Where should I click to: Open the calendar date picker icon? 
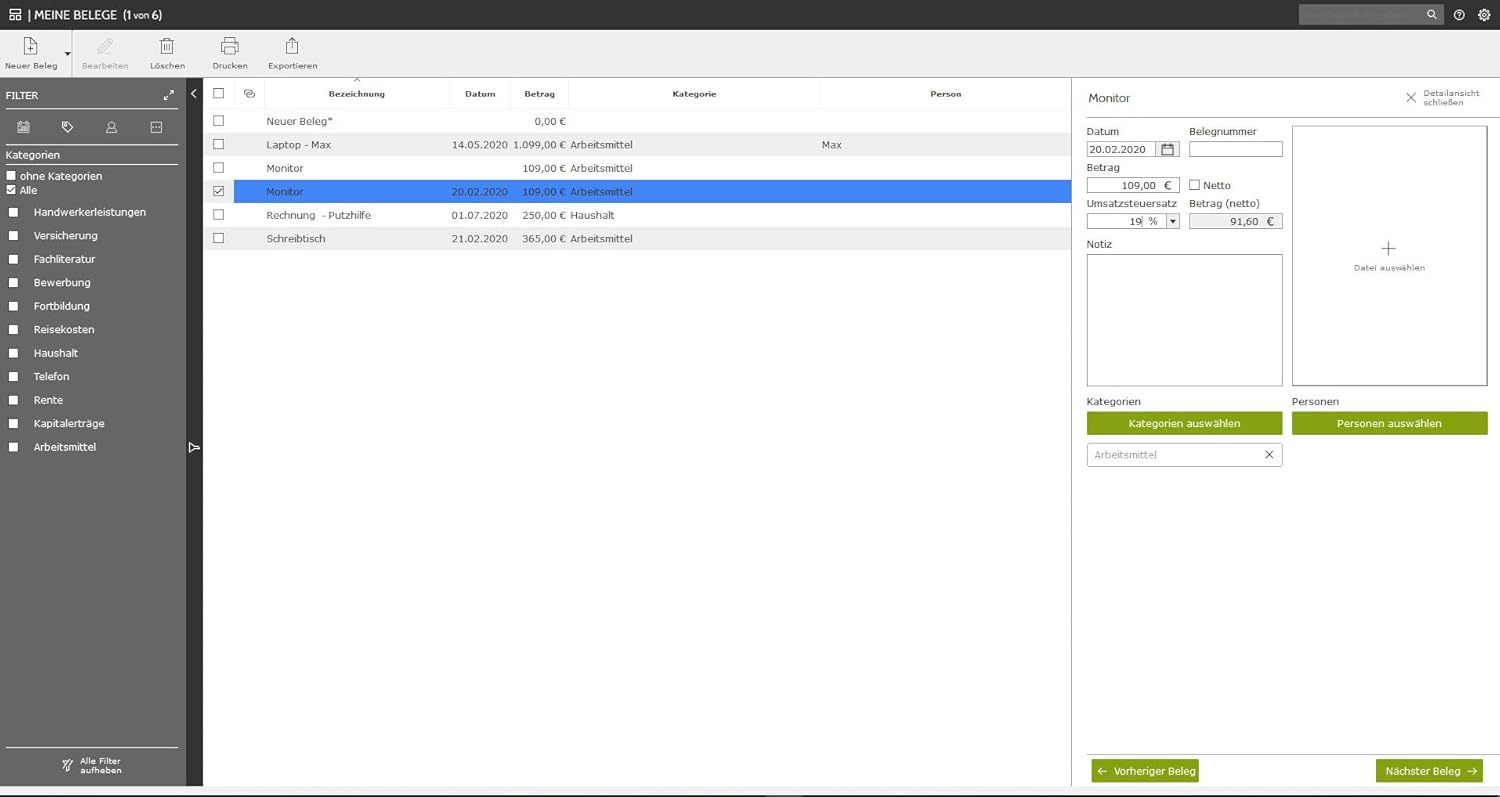1167,149
